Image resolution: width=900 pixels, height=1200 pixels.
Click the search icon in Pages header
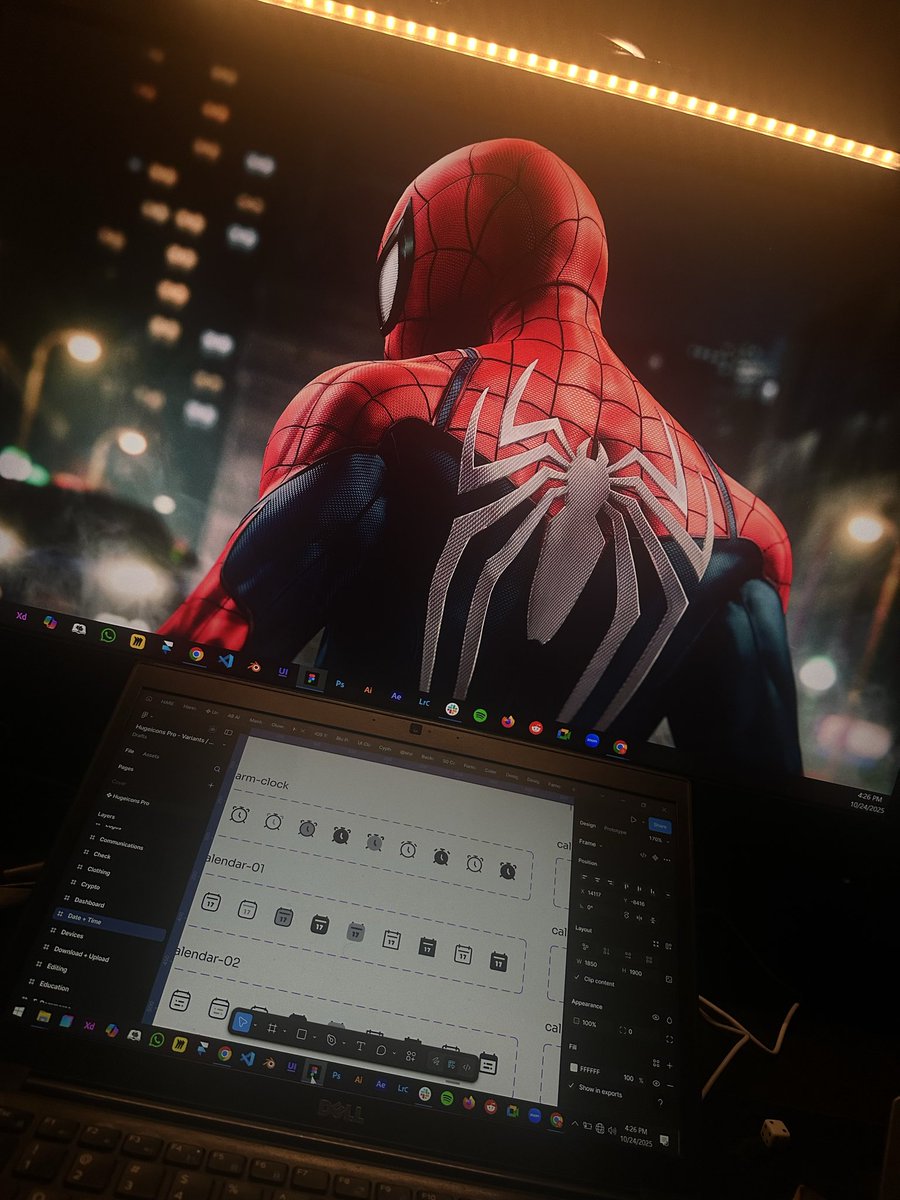click(217, 769)
